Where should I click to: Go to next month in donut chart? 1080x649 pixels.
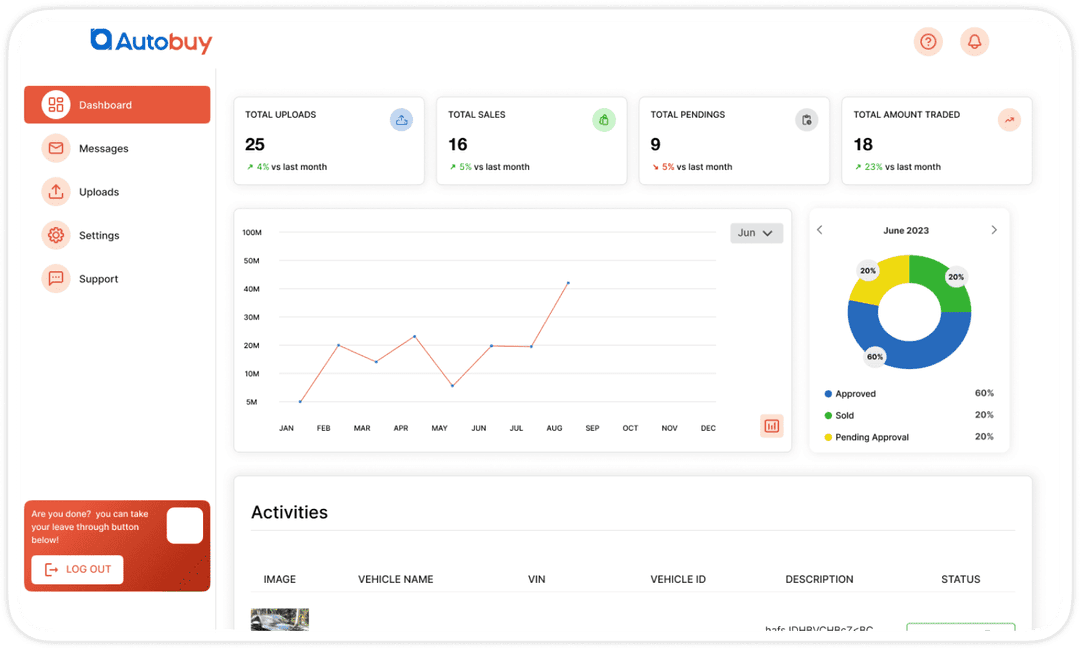tap(994, 229)
